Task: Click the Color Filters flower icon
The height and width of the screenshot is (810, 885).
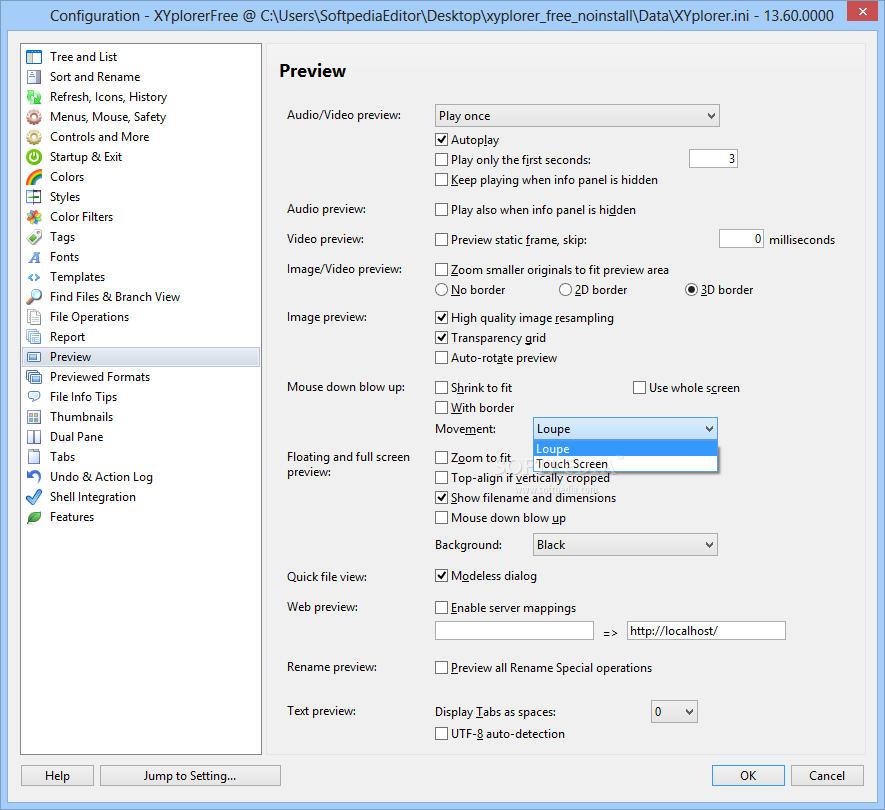Action: click(x=34, y=217)
